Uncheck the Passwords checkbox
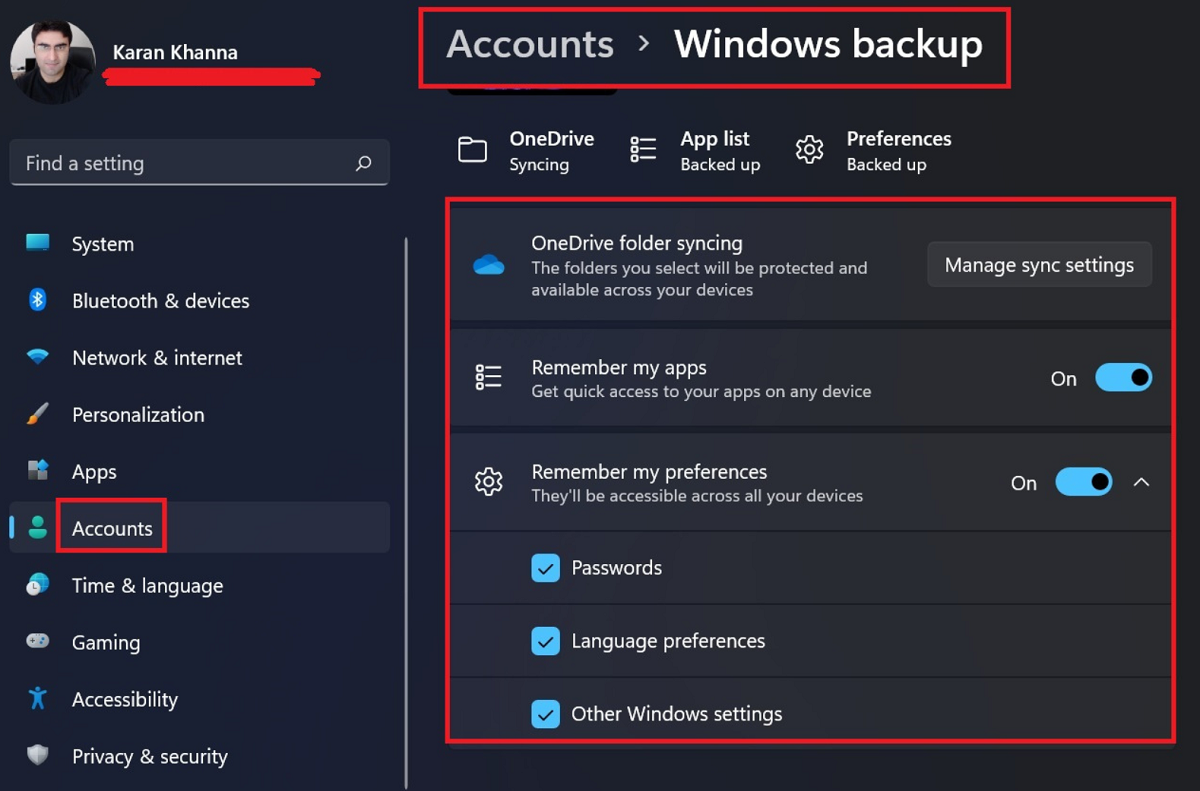1200x791 pixels. [x=546, y=567]
